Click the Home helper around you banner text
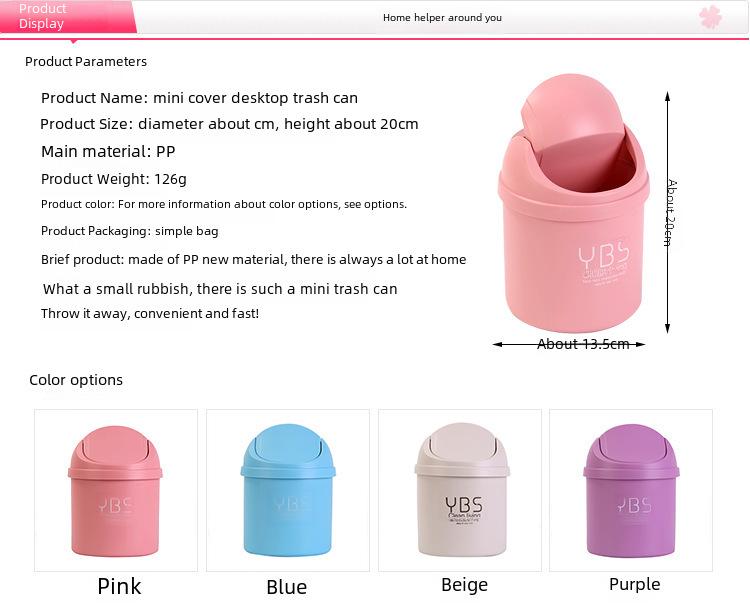This screenshot has width=750, height=608. 442,18
